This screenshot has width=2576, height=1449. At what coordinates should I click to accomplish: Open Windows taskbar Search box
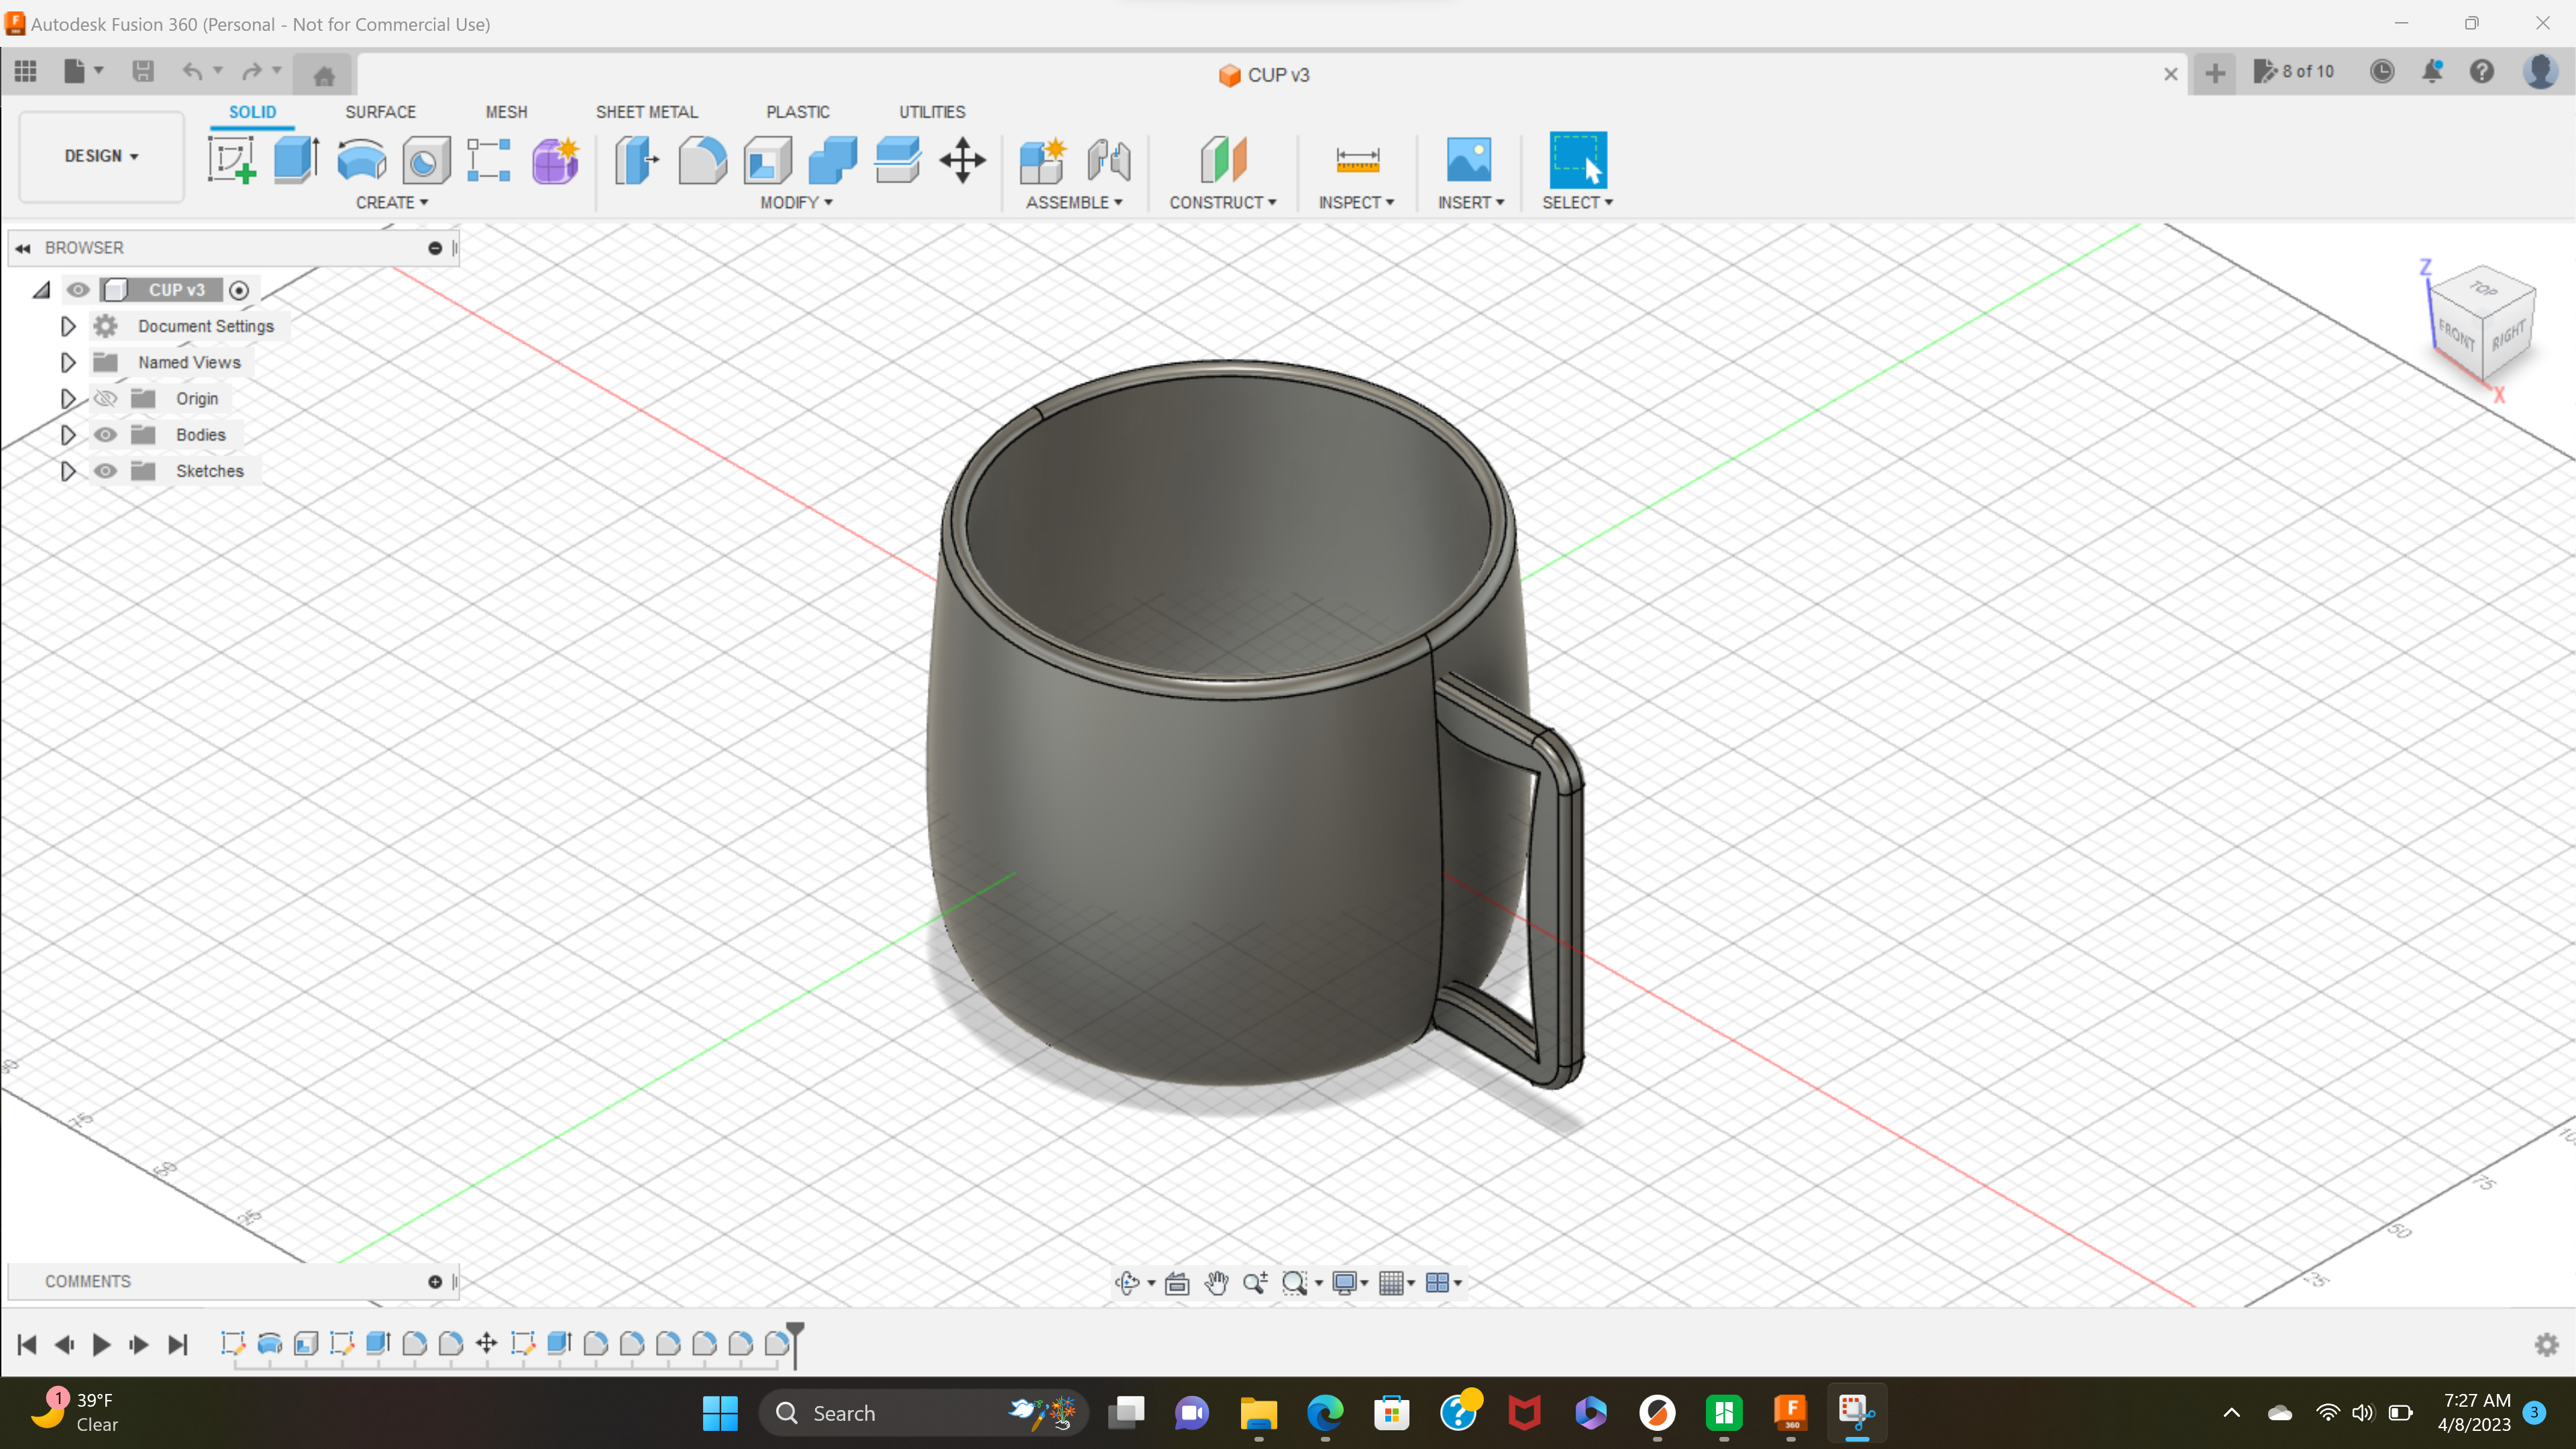click(x=923, y=1413)
